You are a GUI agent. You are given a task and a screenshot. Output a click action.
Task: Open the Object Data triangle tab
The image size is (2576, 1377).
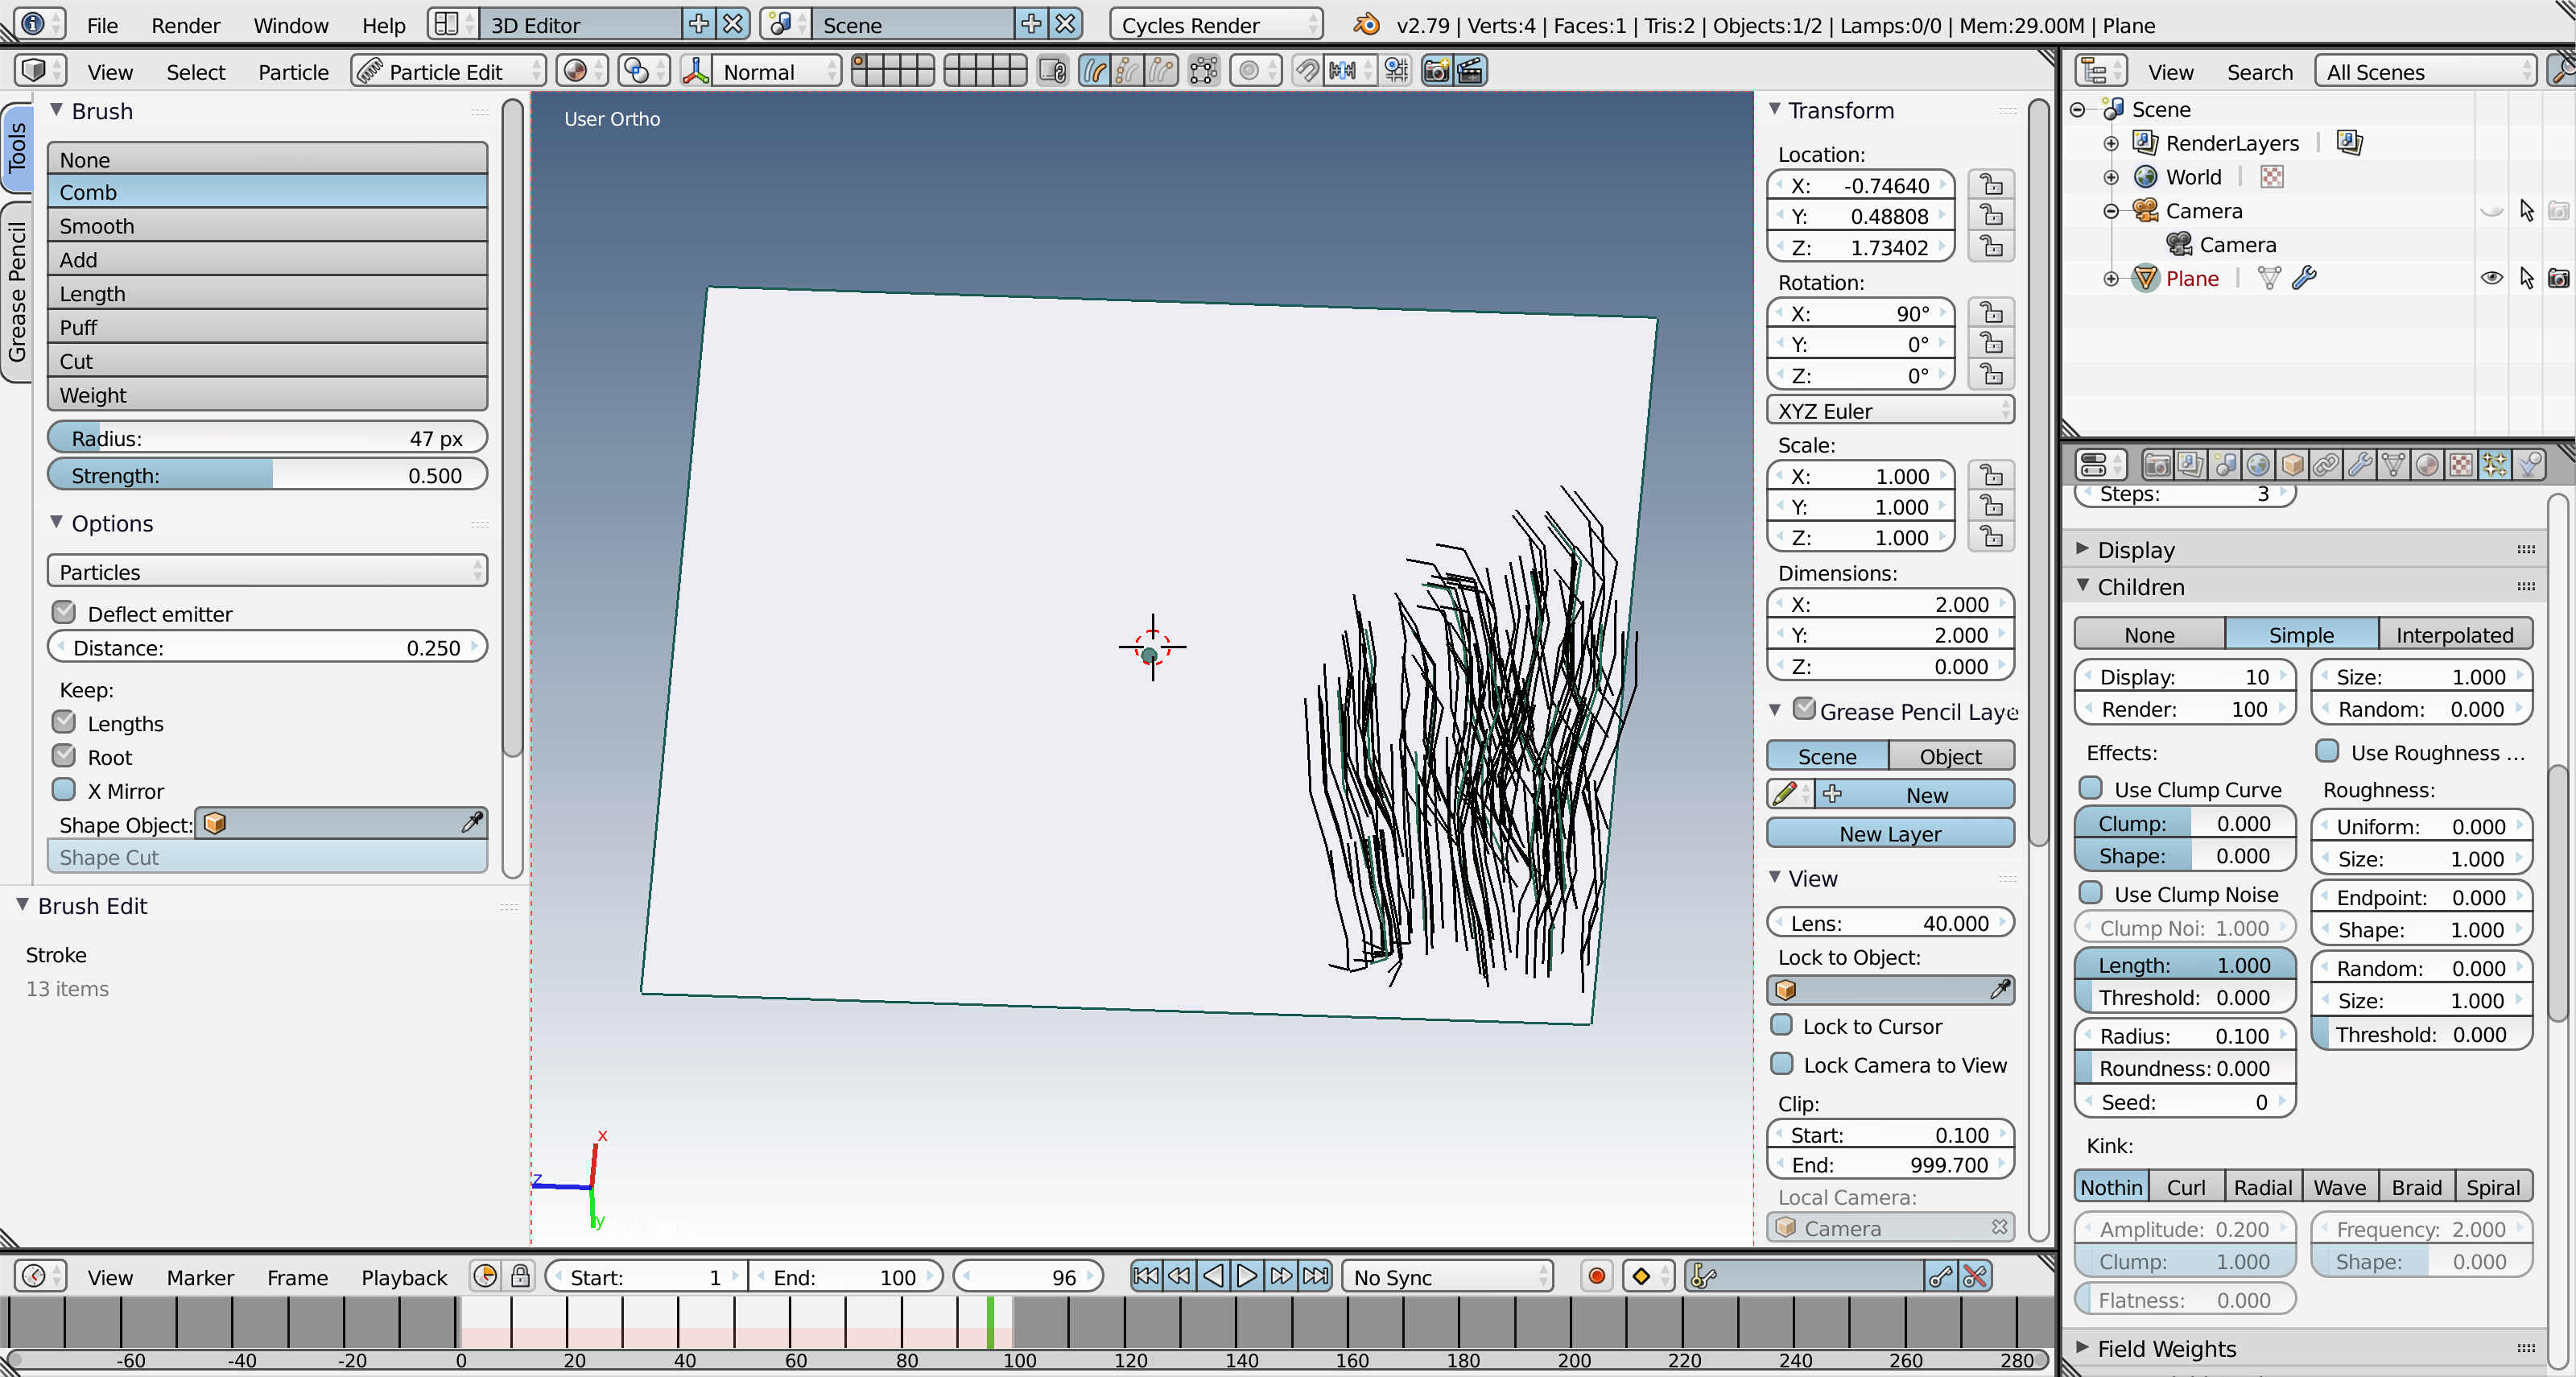pos(2393,465)
